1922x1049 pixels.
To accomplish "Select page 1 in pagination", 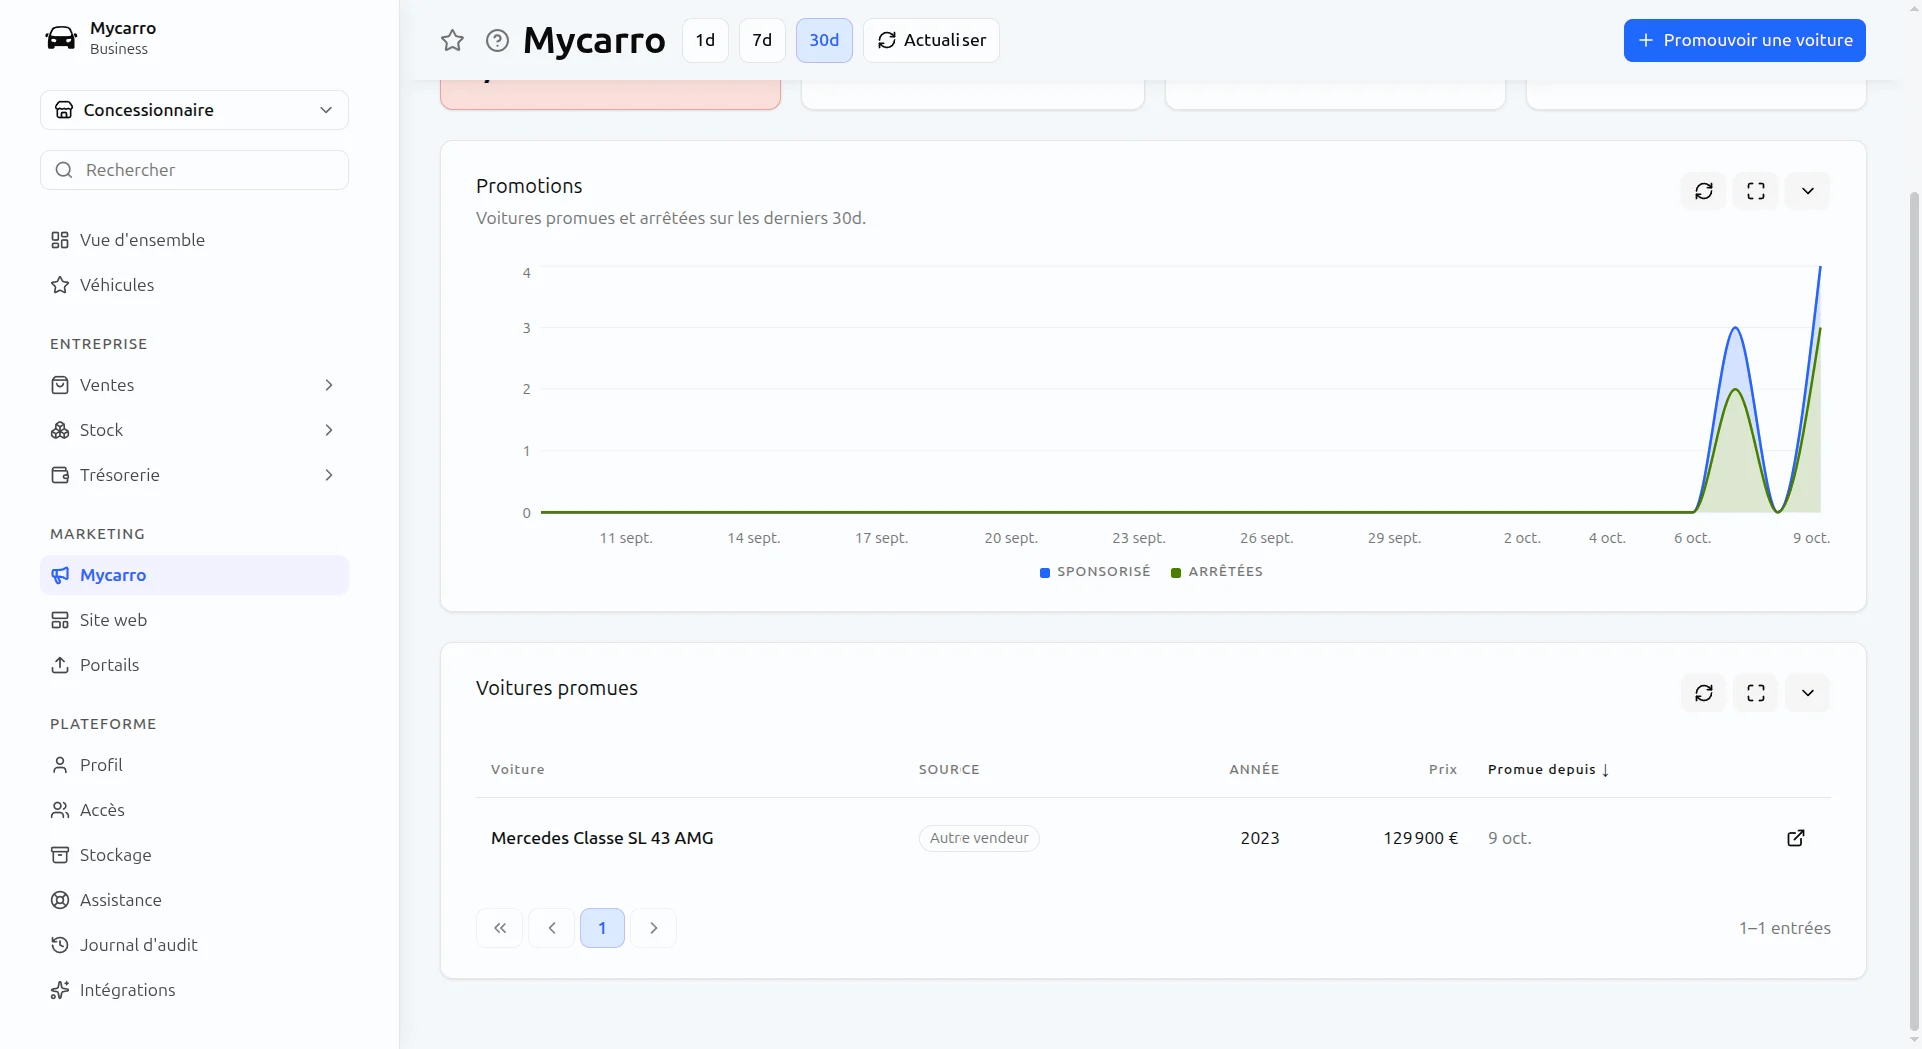I will (x=602, y=928).
